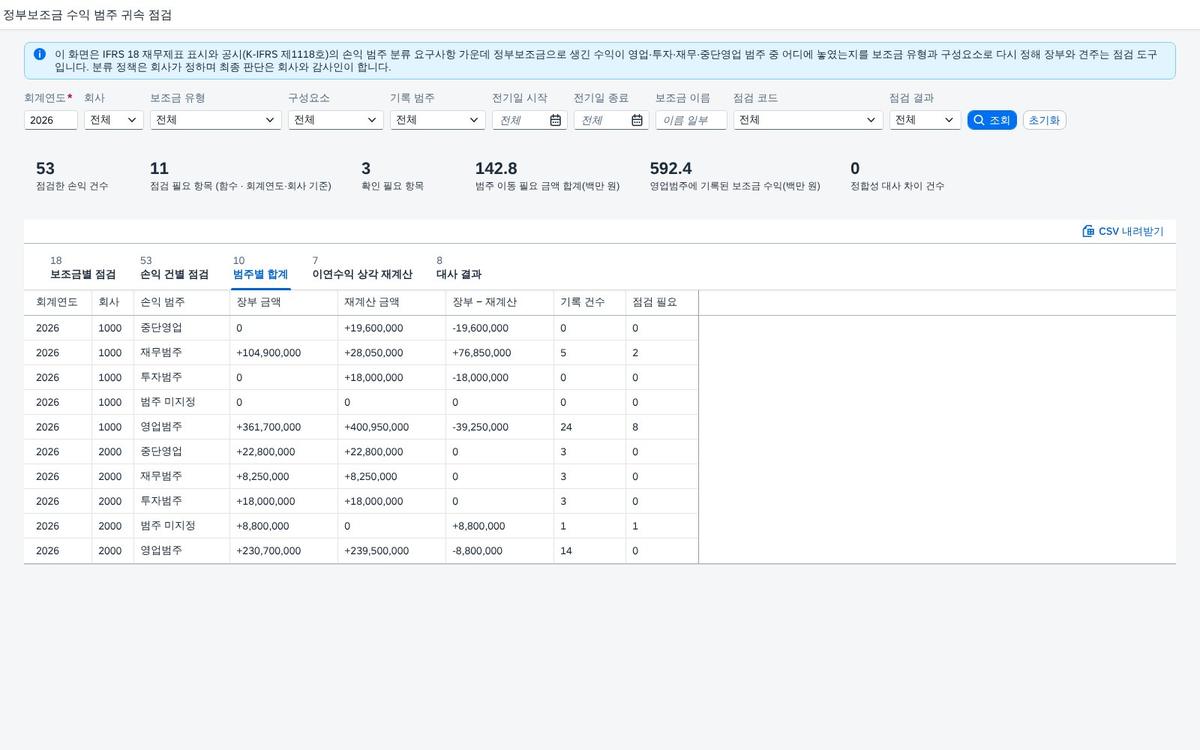Click the +361,700,000 ledger amount cell

click(x=284, y=427)
